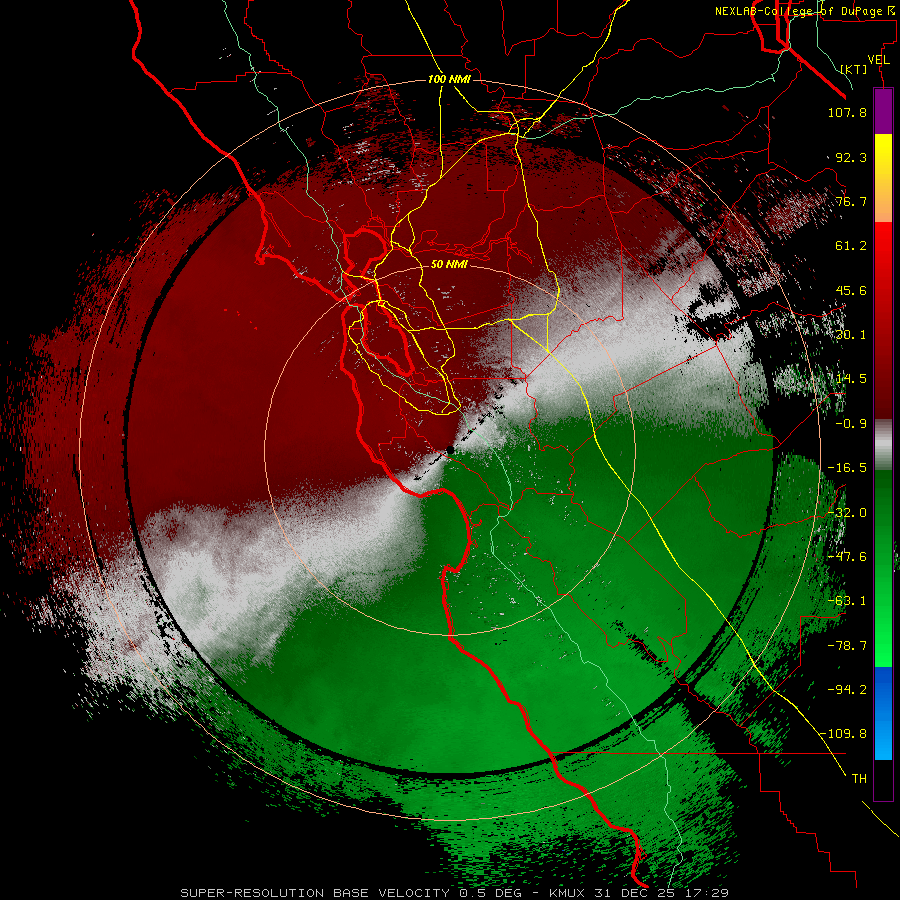Select the 14.5 velocity scale value

(851, 379)
